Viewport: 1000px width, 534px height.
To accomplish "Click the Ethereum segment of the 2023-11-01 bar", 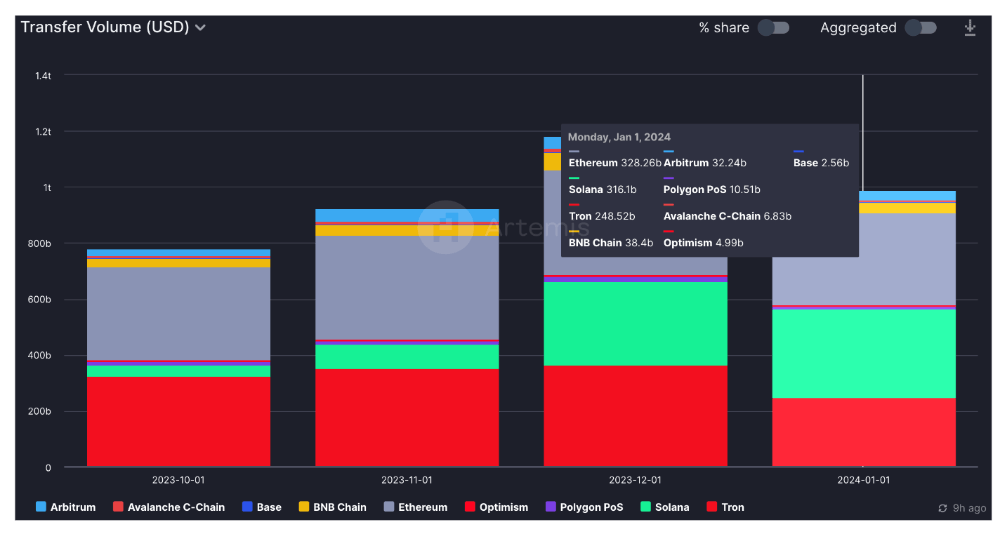I will coord(407,288).
